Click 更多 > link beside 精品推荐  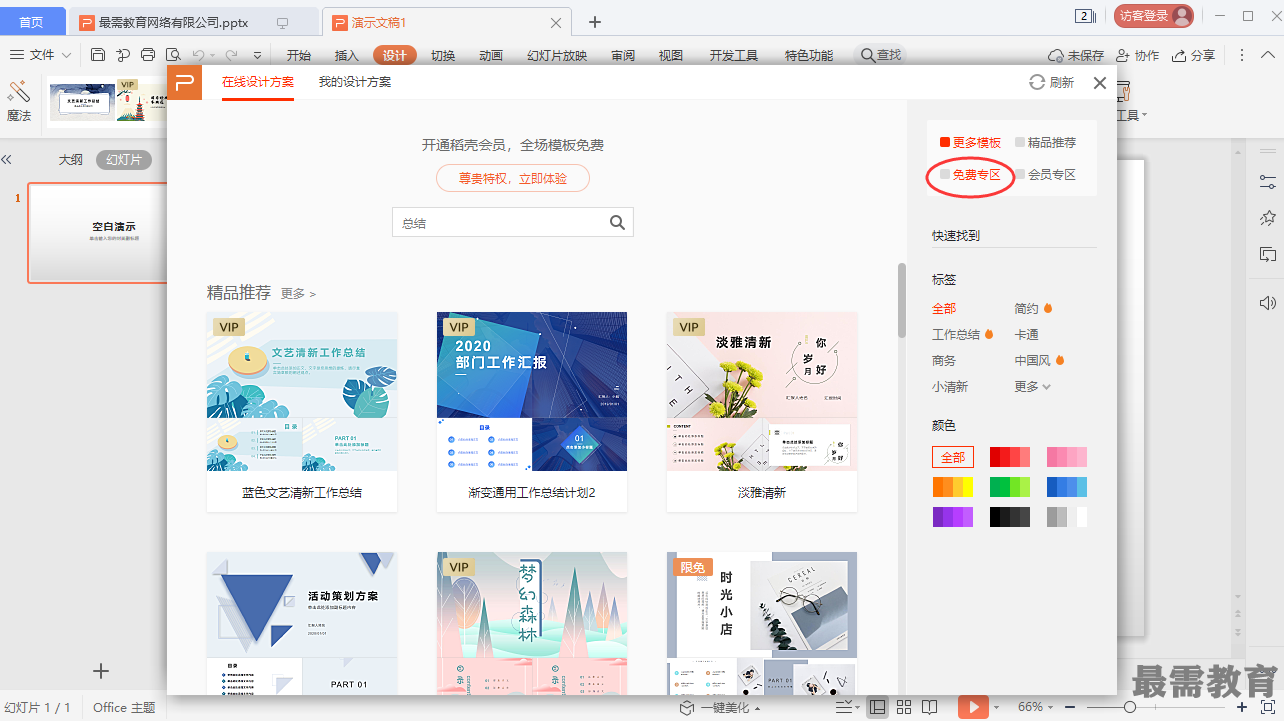coord(298,294)
